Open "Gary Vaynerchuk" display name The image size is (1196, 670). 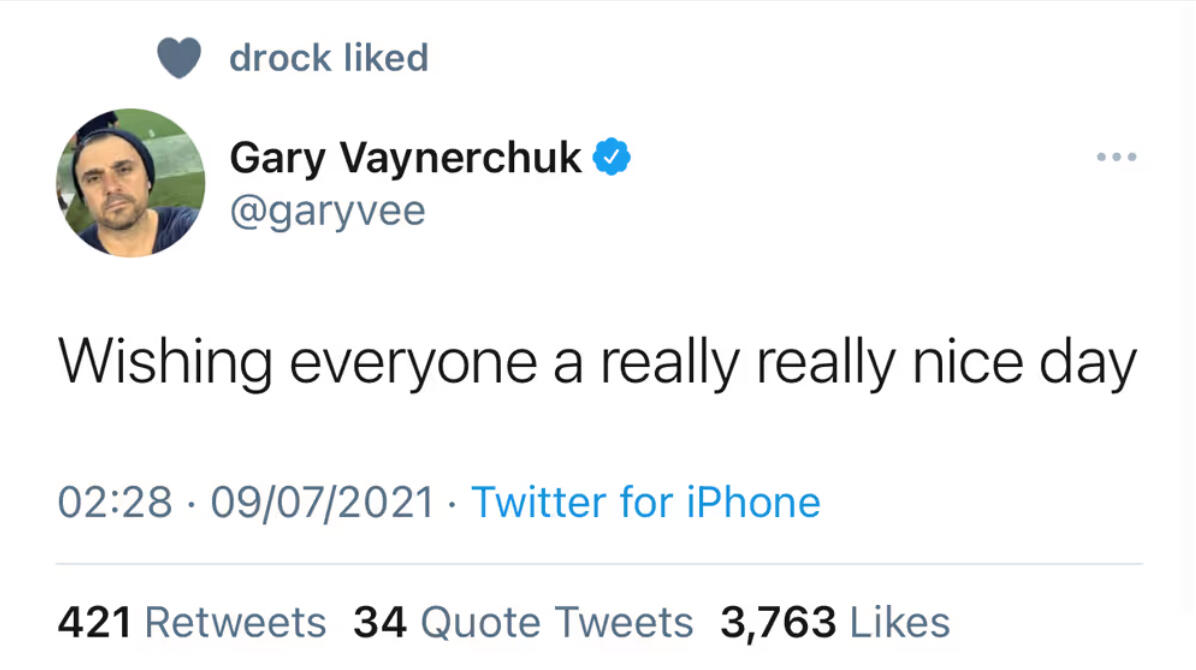click(x=406, y=156)
